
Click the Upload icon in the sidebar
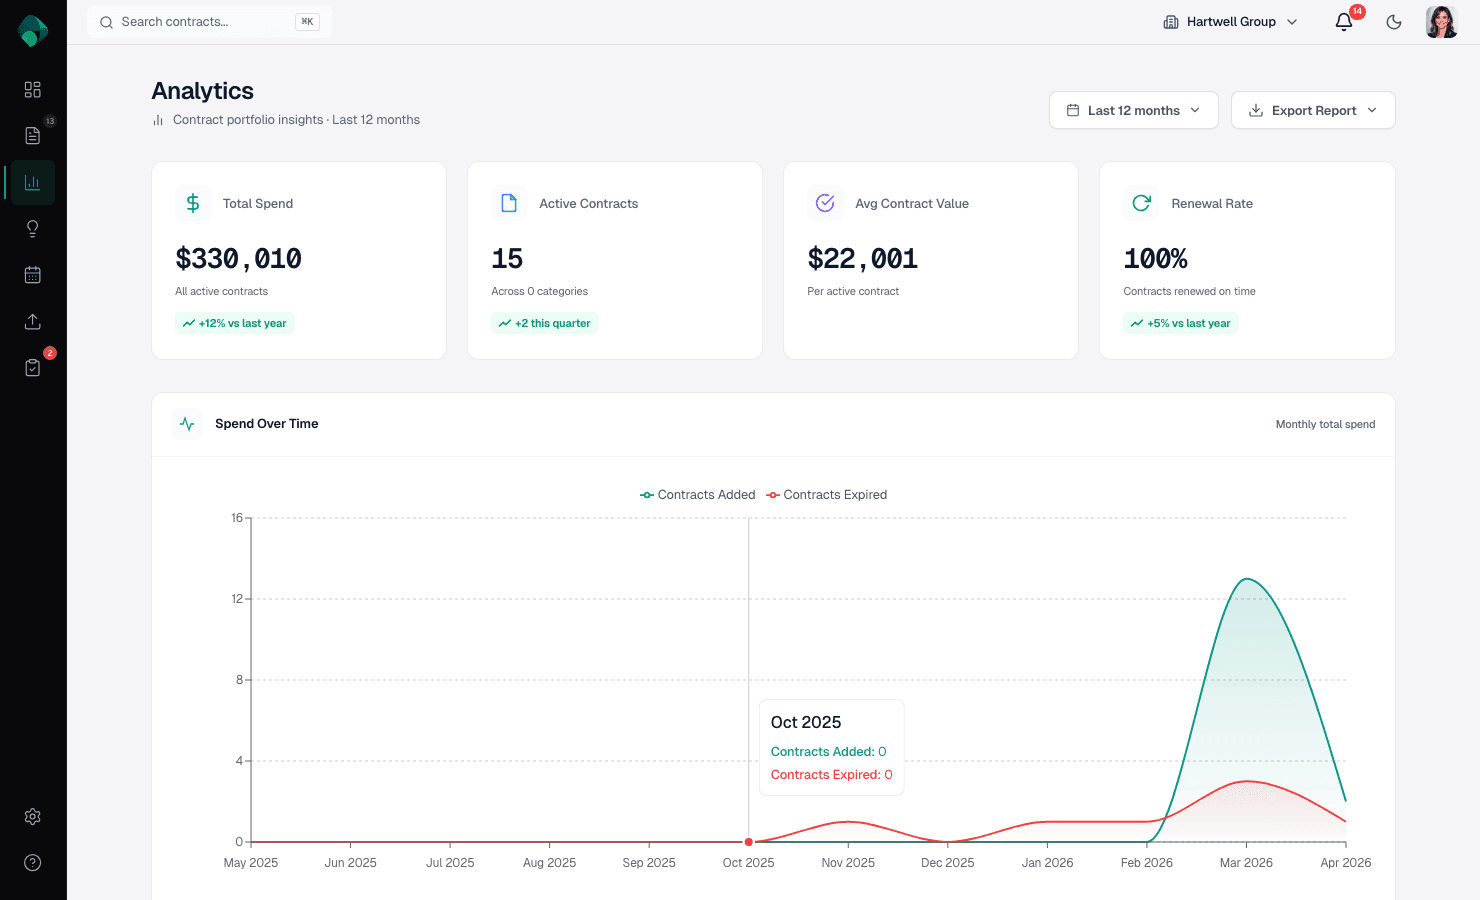click(32, 321)
